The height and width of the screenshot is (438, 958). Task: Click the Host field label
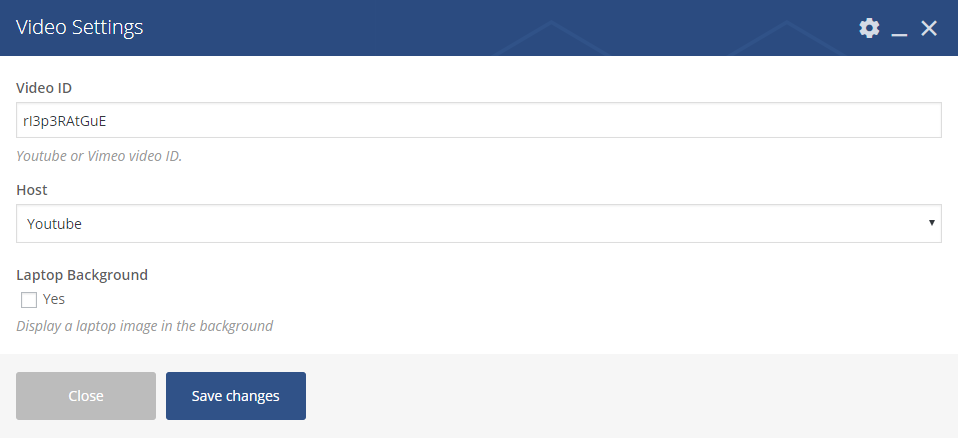click(x=32, y=190)
